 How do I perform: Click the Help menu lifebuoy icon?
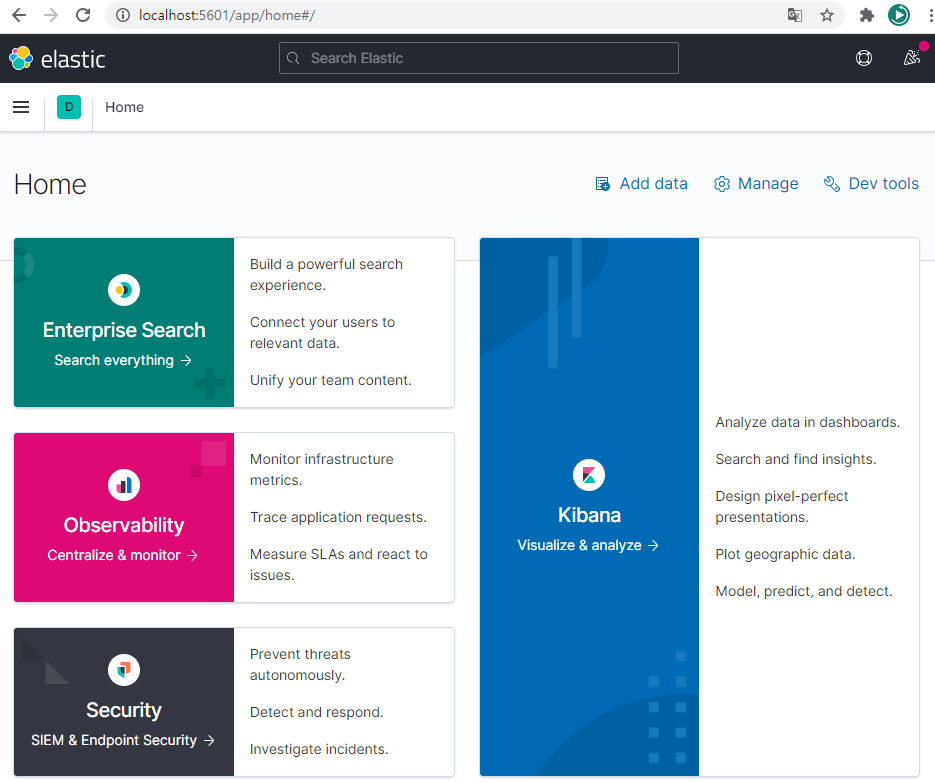(863, 58)
